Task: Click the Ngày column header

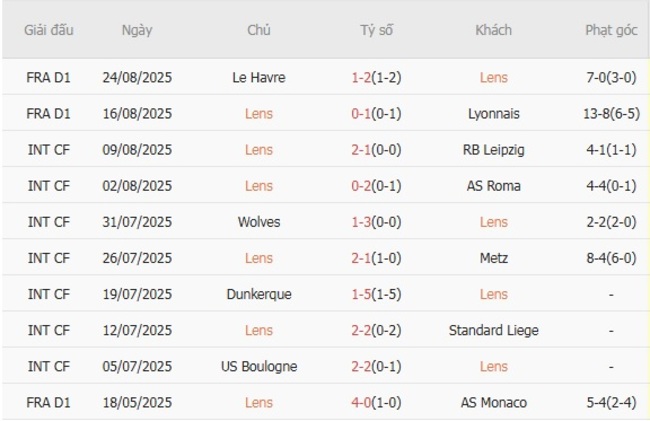Action: 137,30
